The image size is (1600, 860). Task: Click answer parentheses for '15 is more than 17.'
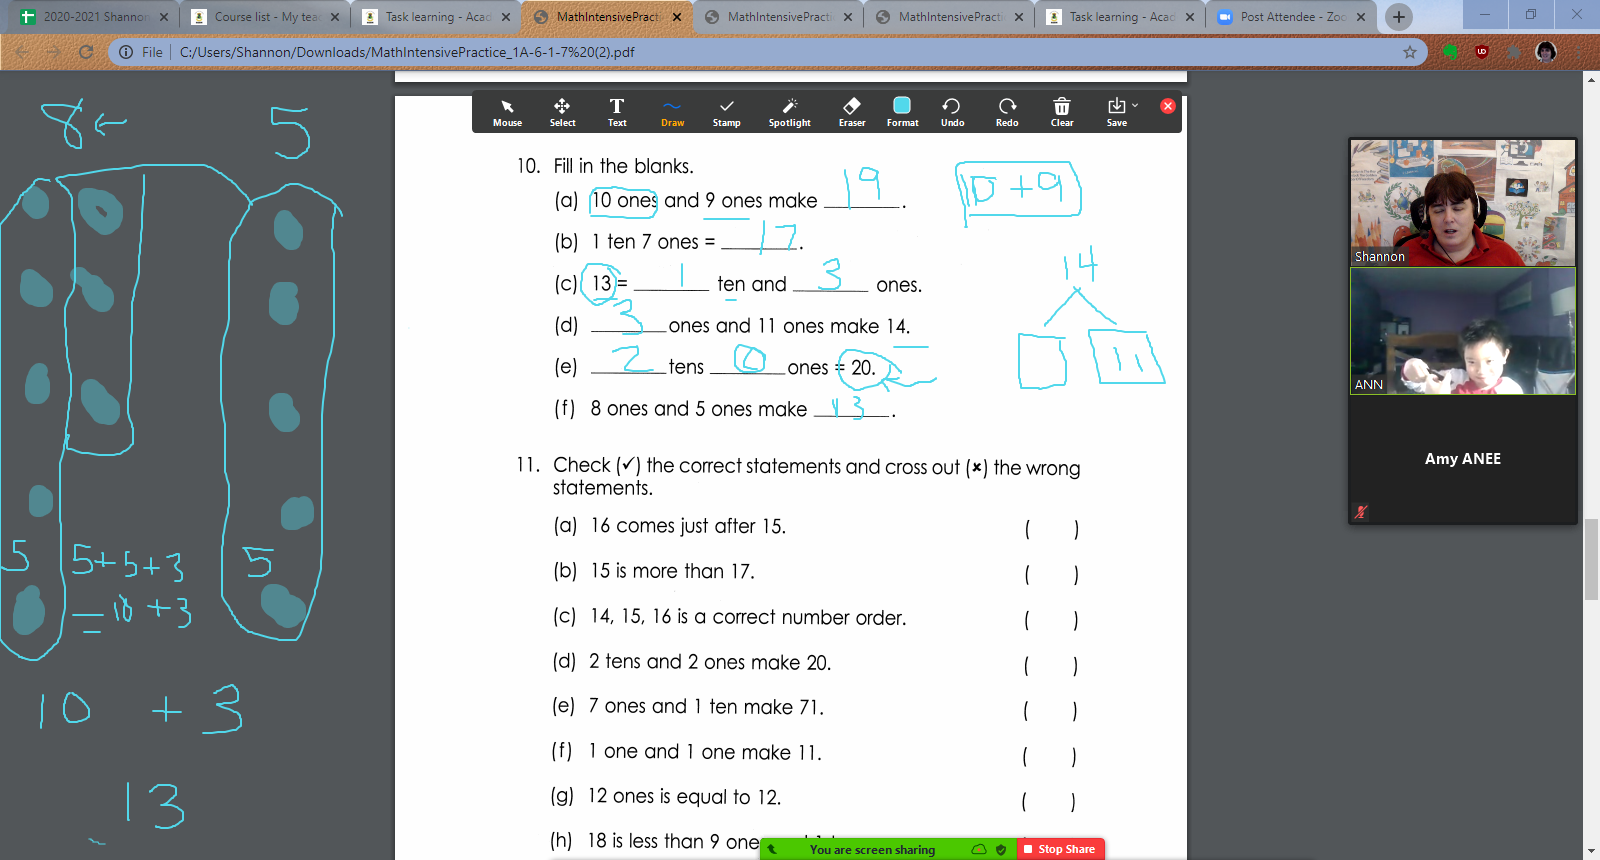(1051, 574)
